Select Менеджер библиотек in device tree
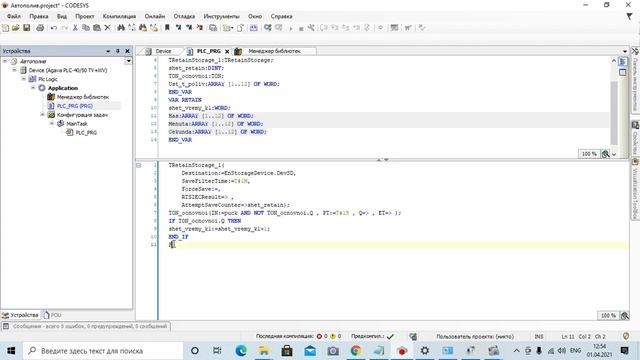Image resolution: width=640 pixels, height=360 pixels. pyautogui.click(x=83, y=97)
